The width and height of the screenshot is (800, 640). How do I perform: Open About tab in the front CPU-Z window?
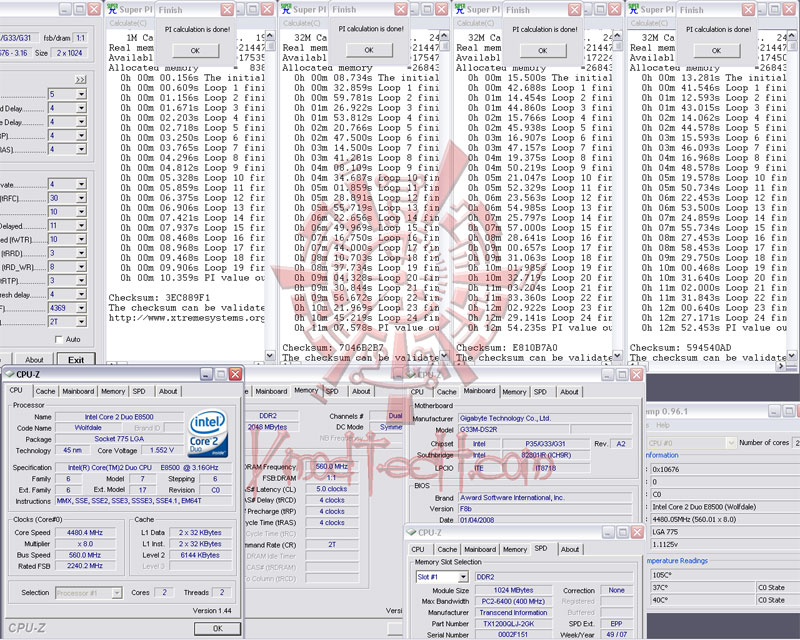click(x=168, y=391)
